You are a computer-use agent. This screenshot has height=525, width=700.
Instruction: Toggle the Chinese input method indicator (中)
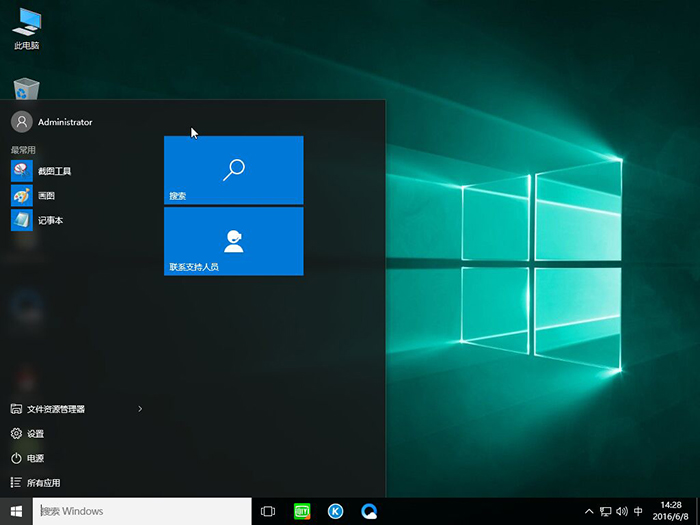[x=638, y=511]
